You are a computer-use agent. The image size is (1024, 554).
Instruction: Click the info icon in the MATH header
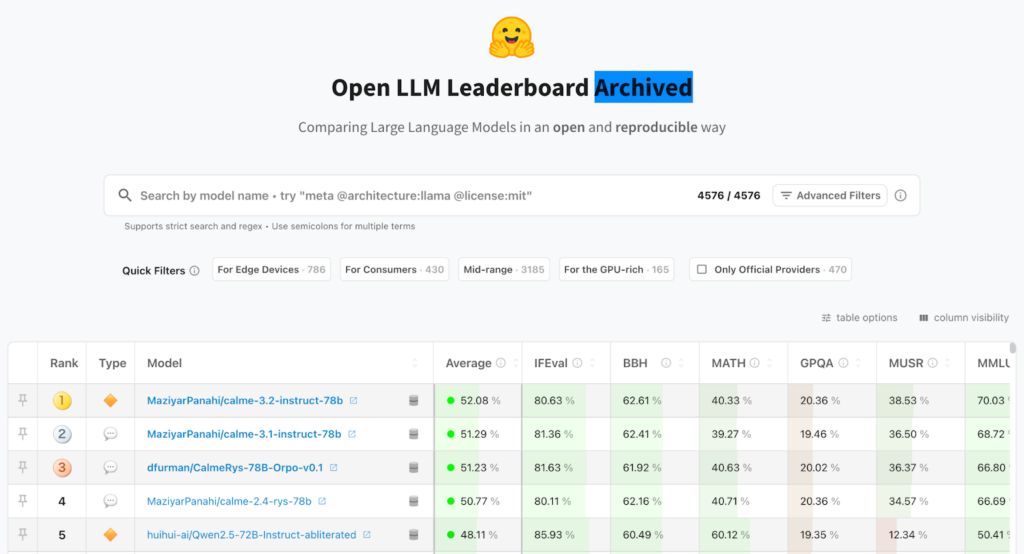(x=754, y=363)
